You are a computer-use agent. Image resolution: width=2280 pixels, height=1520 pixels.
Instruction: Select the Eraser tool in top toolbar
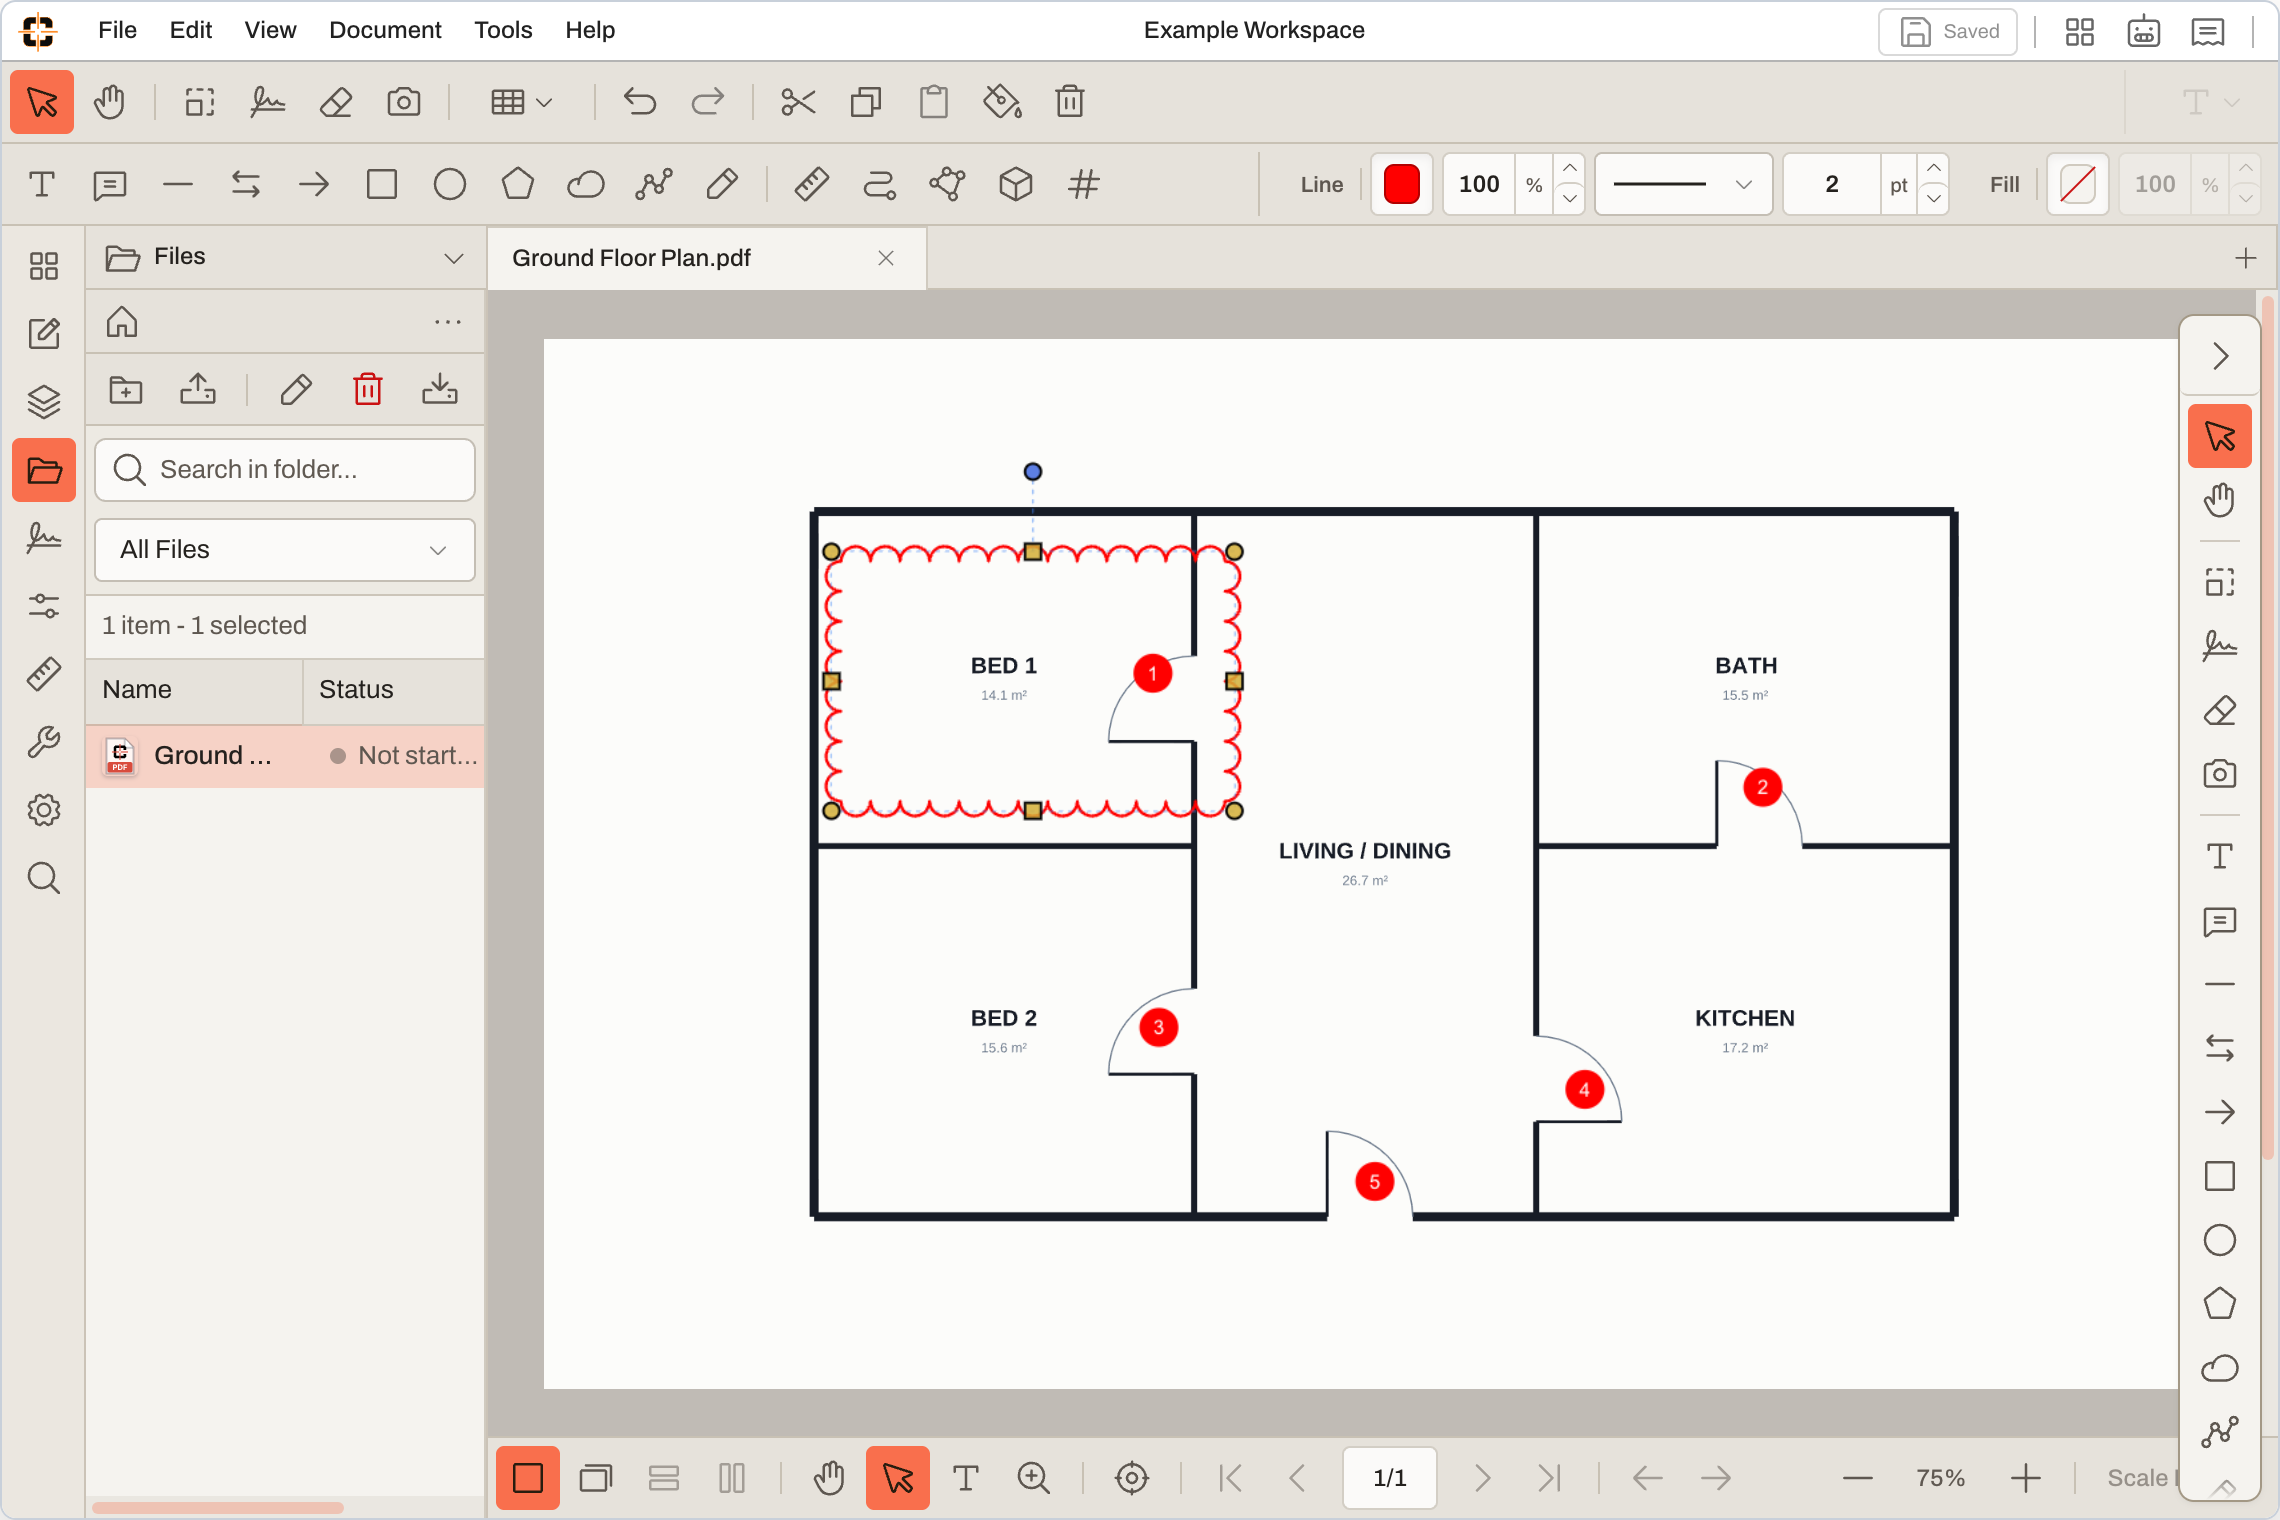[336, 102]
